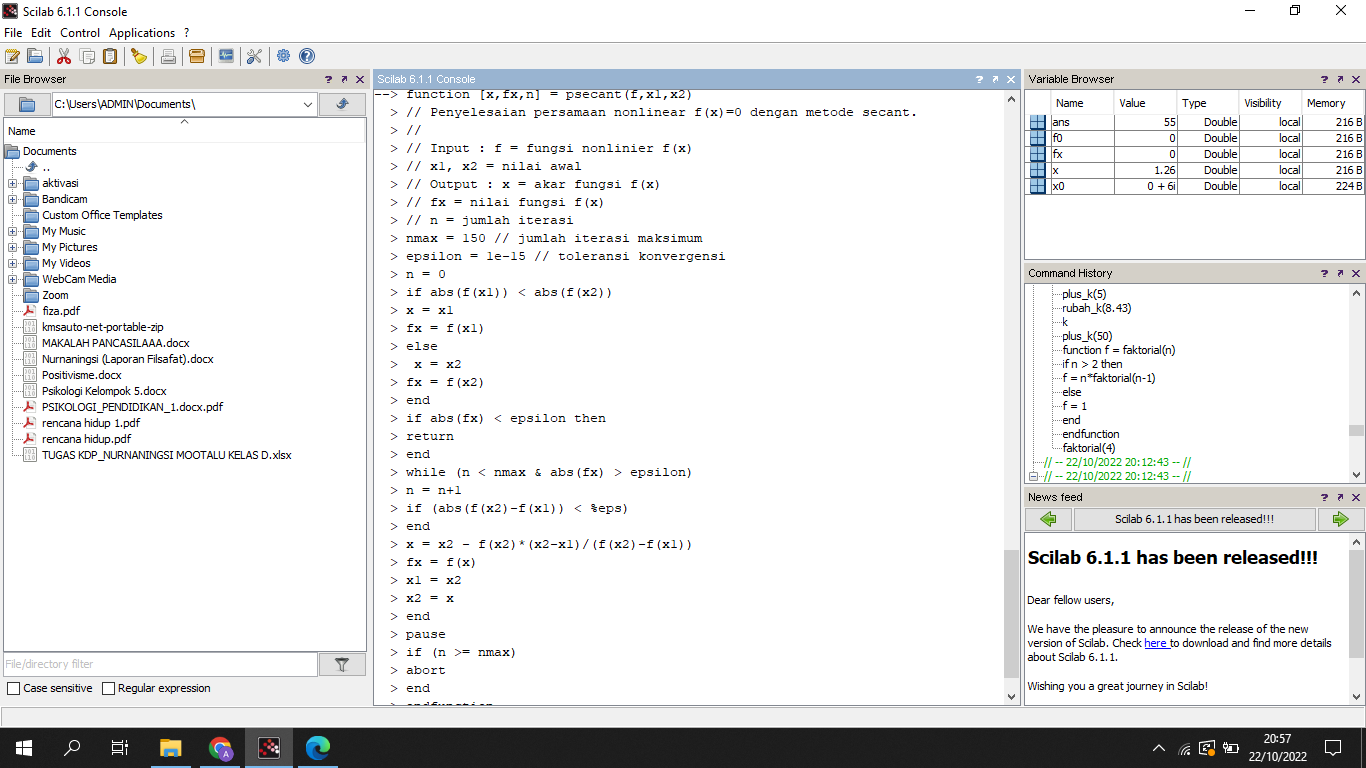The image size is (1366, 768).
Task: Open the Control menu
Action: (80, 33)
